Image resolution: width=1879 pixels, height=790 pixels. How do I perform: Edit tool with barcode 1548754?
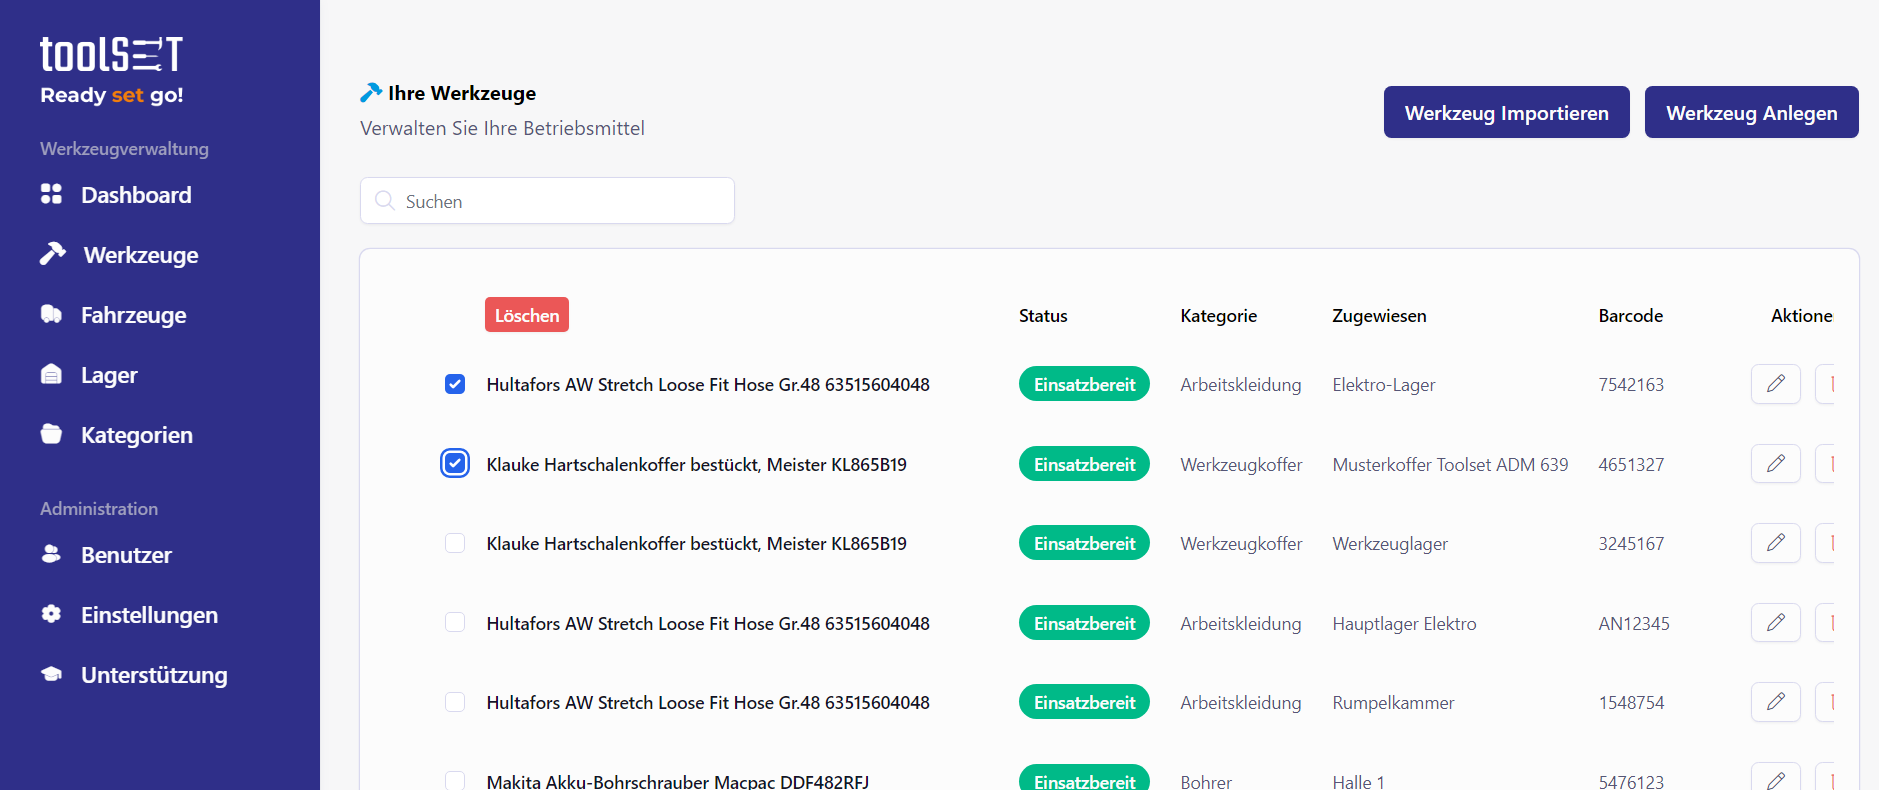pyautogui.click(x=1776, y=702)
